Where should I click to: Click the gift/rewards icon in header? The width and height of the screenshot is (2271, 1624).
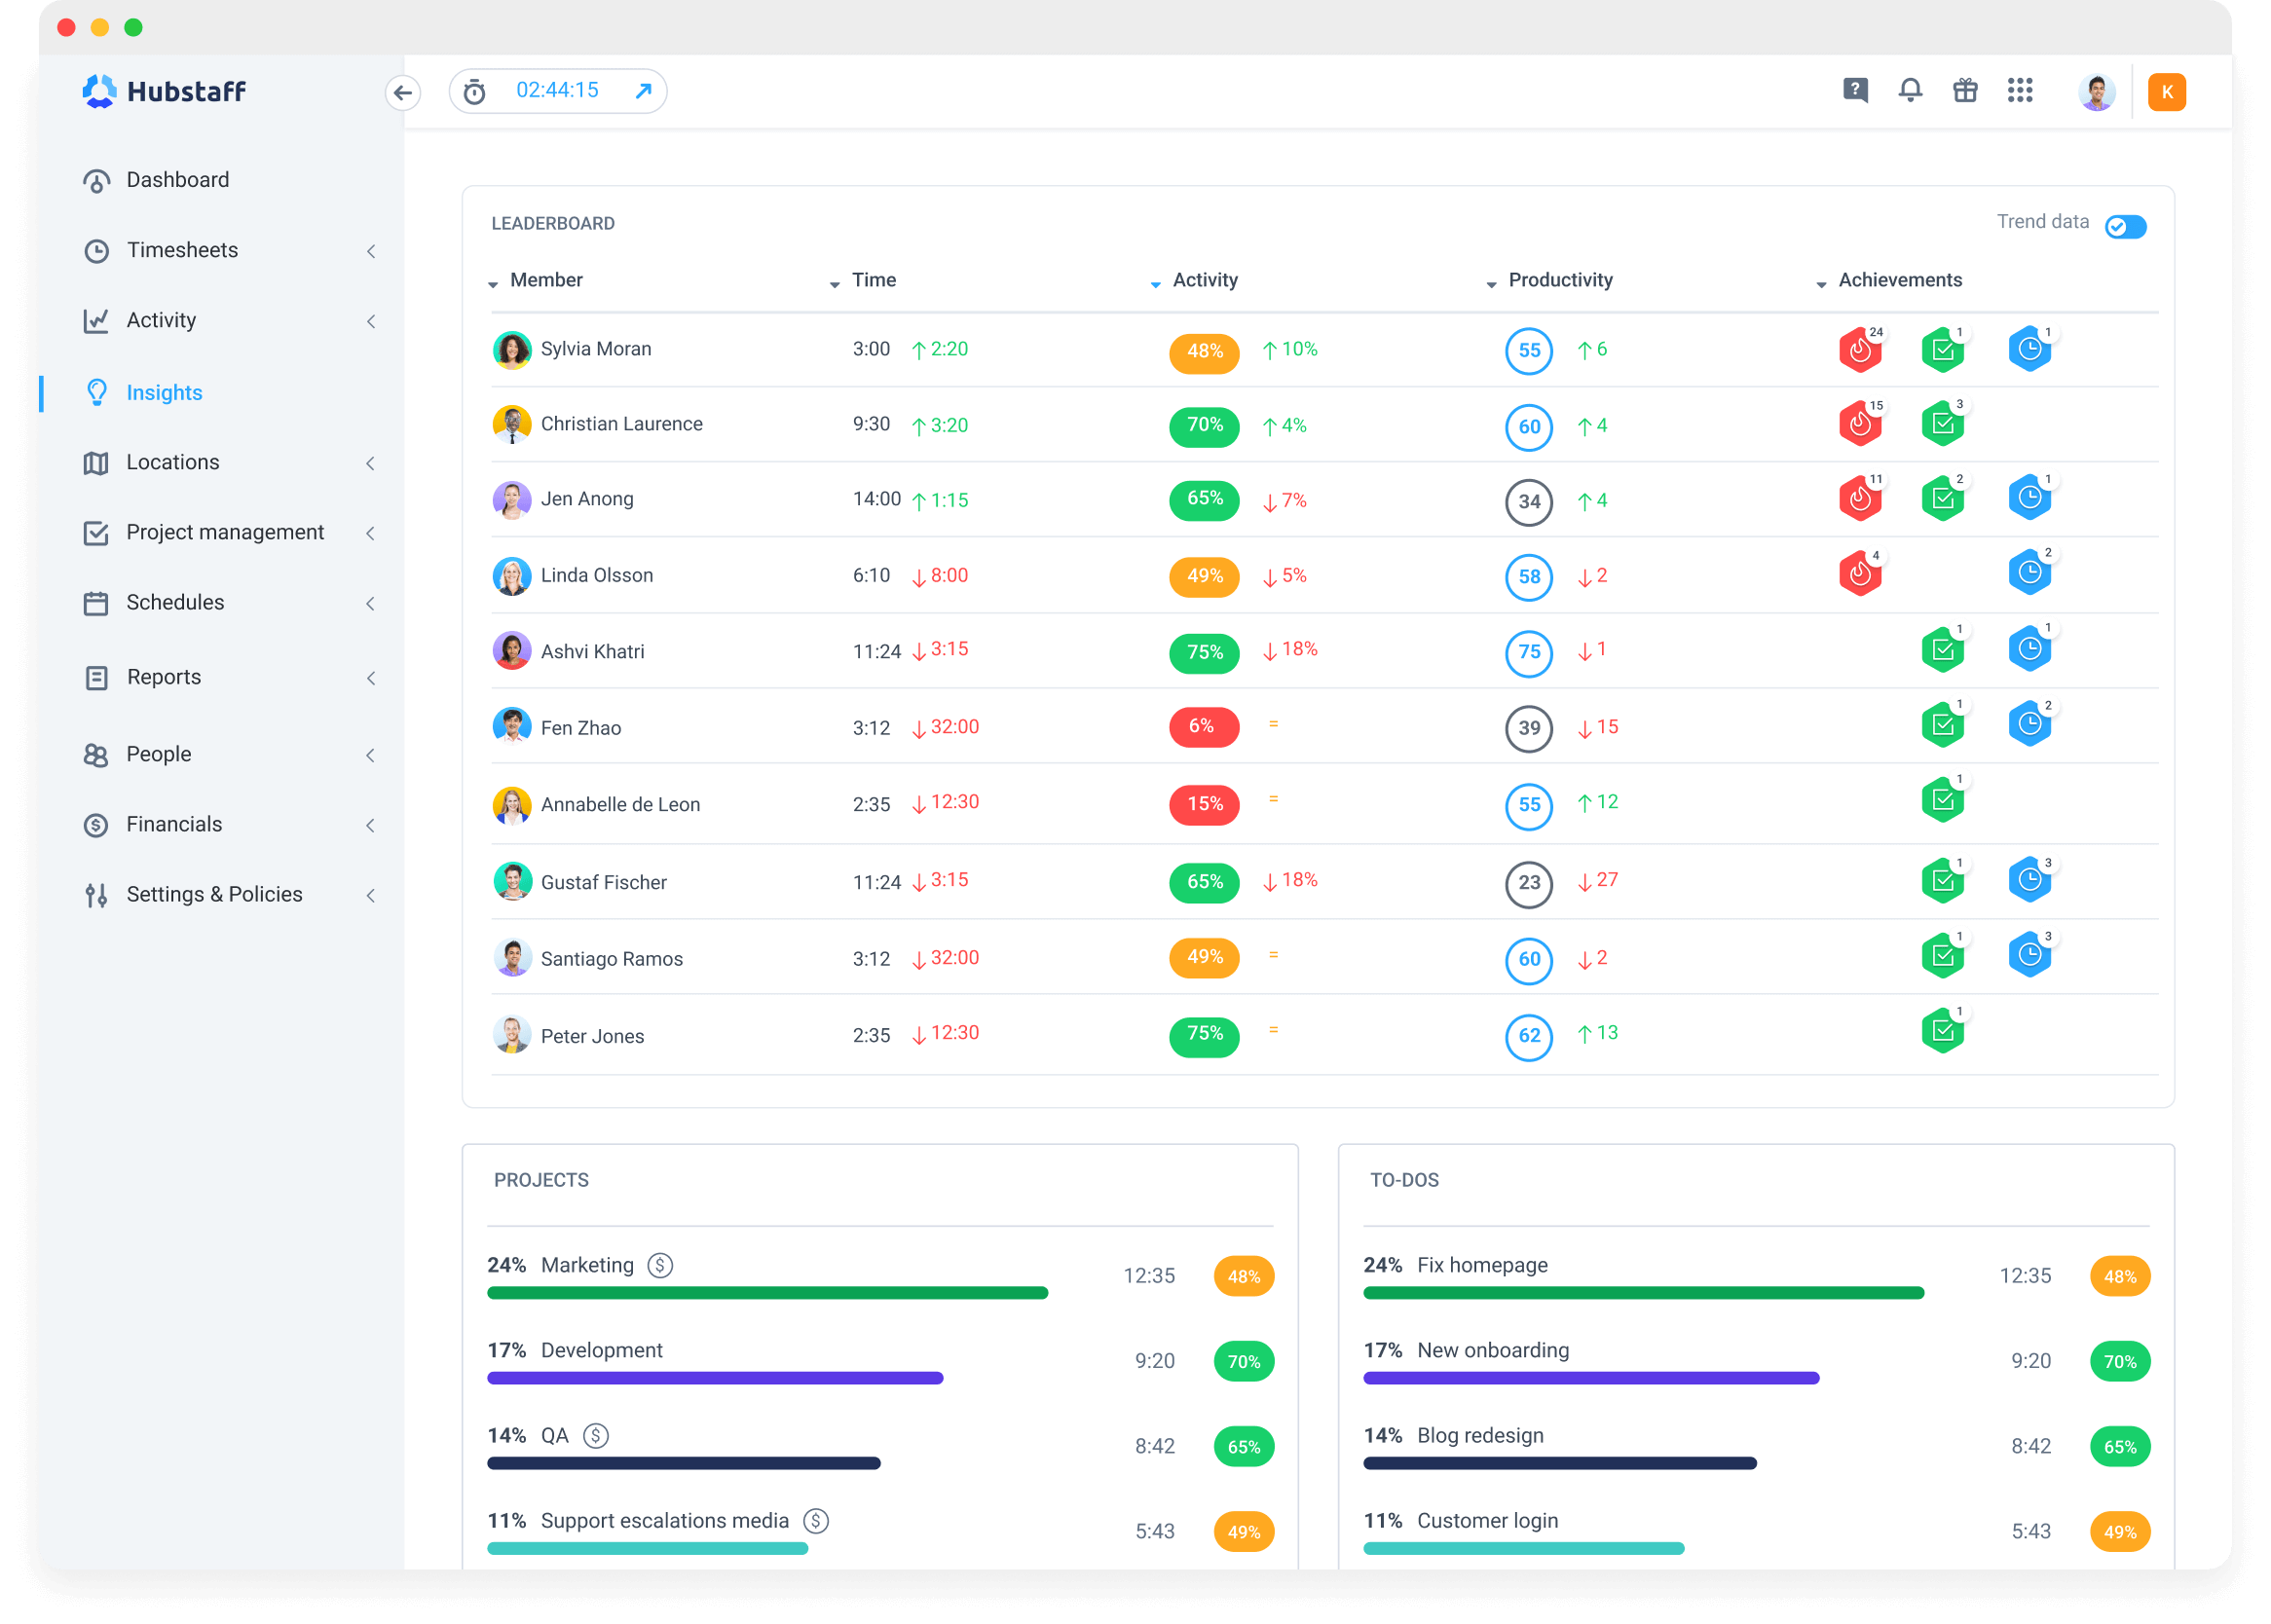pyautogui.click(x=1967, y=90)
